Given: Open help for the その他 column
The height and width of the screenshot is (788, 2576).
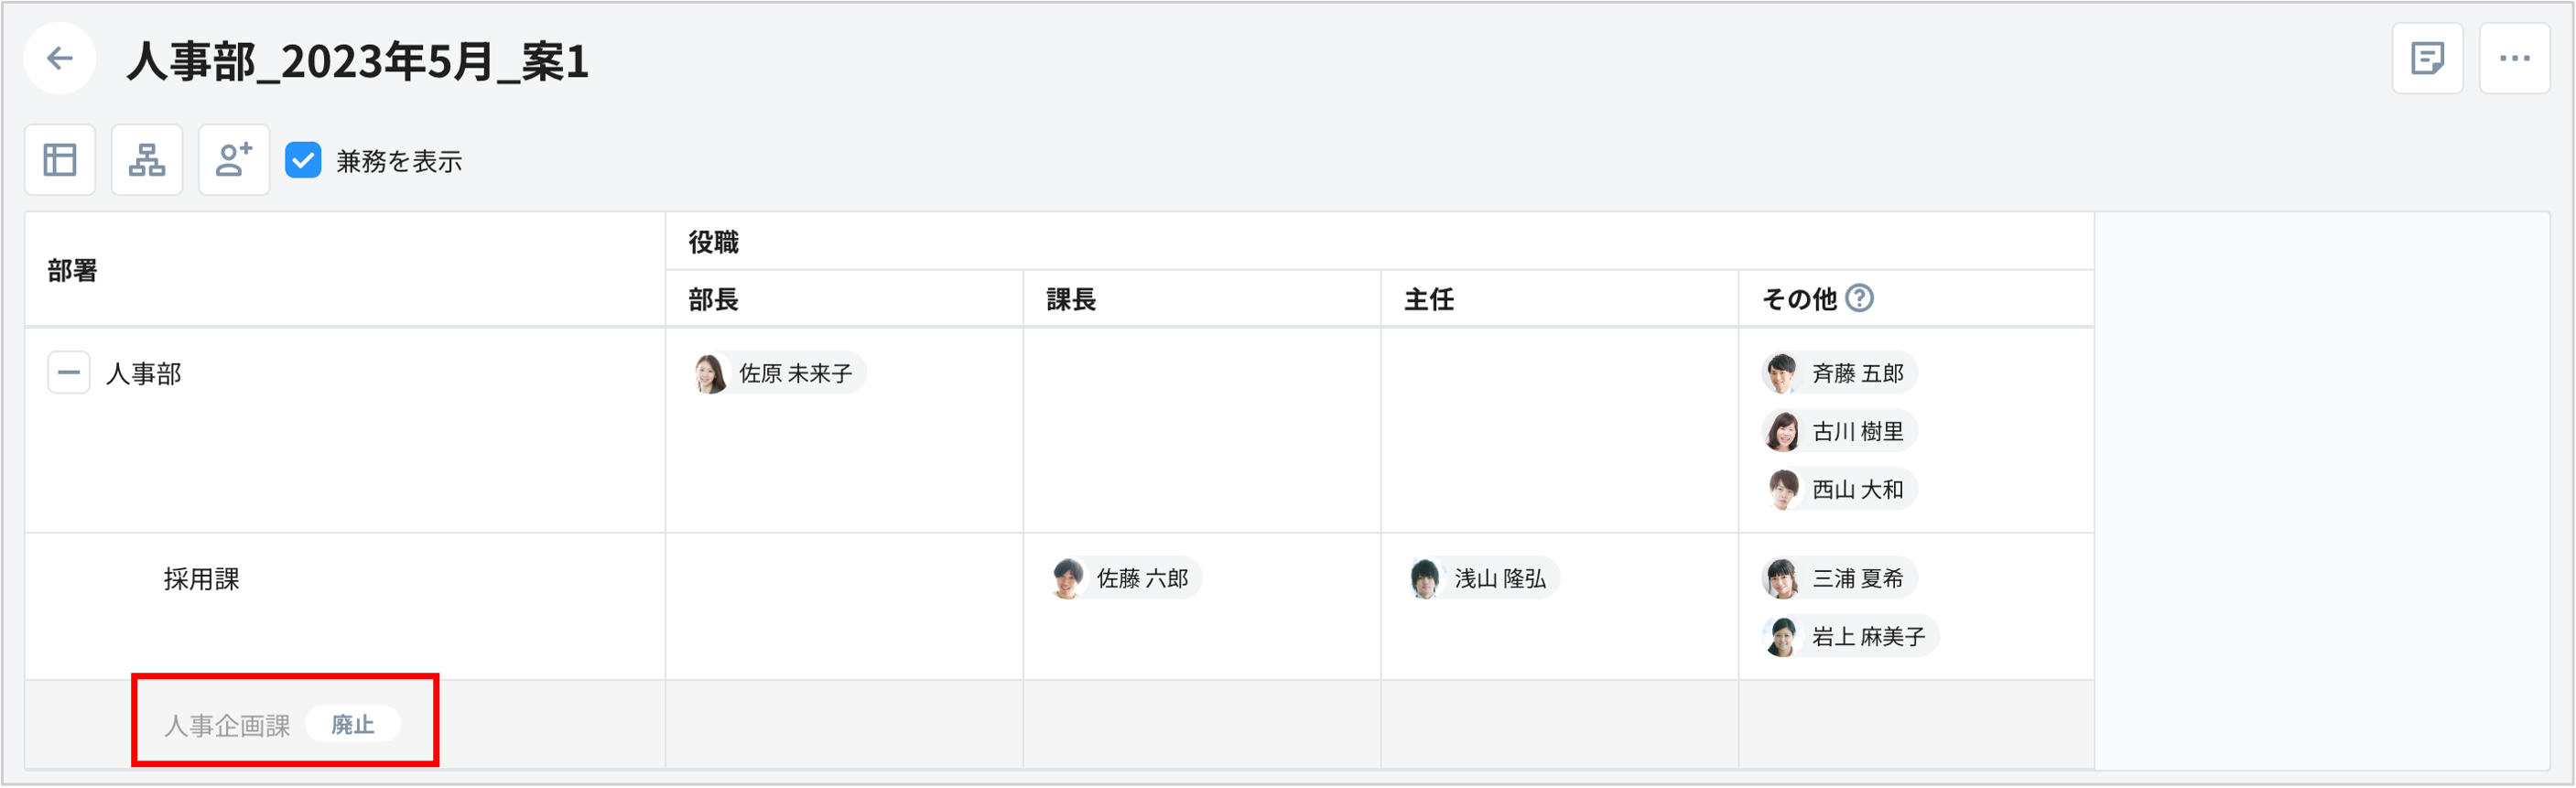Looking at the screenshot, I should 1862,298.
